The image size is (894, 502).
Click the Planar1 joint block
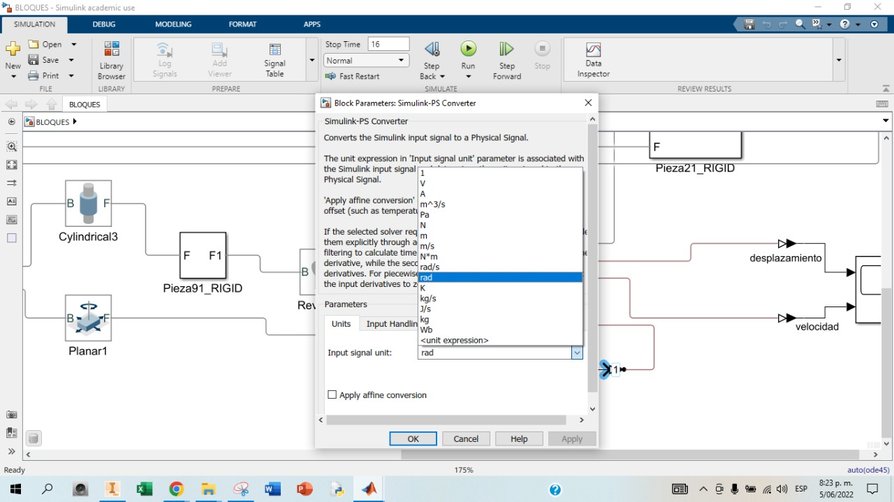(x=88, y=318)
